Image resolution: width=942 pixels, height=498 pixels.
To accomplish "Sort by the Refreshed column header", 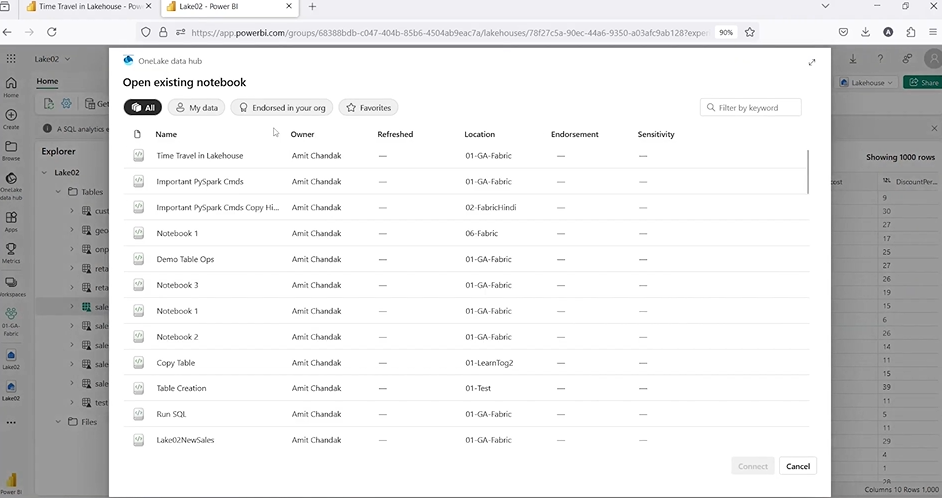I will point(395,134).
